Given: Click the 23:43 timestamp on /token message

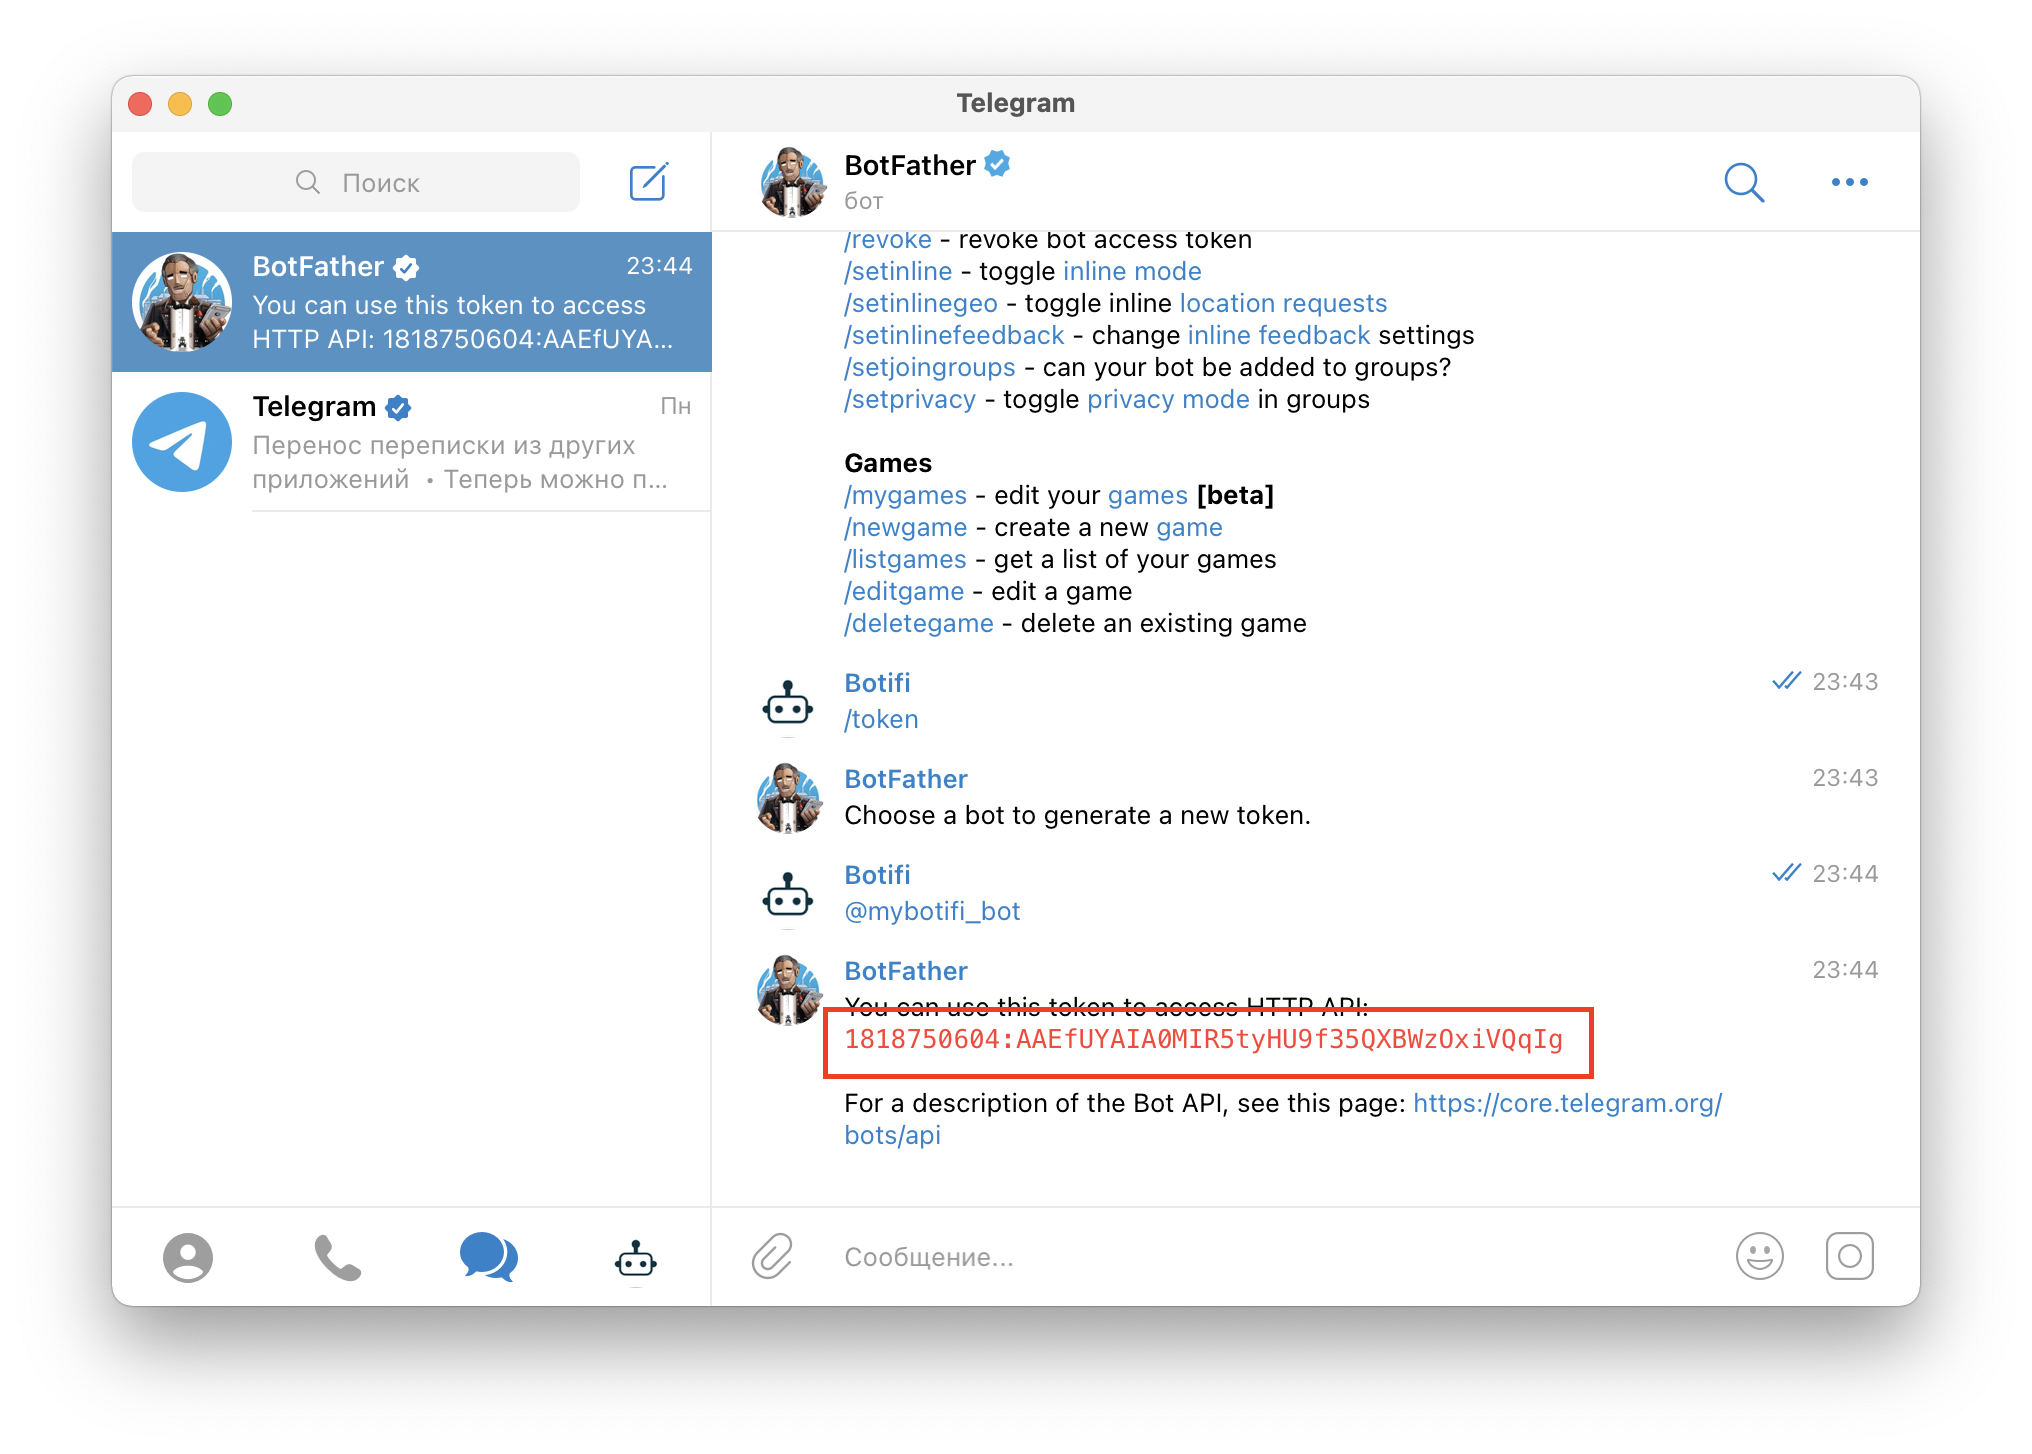Looking at the screenshot, I should click(x=1845, y=682).
